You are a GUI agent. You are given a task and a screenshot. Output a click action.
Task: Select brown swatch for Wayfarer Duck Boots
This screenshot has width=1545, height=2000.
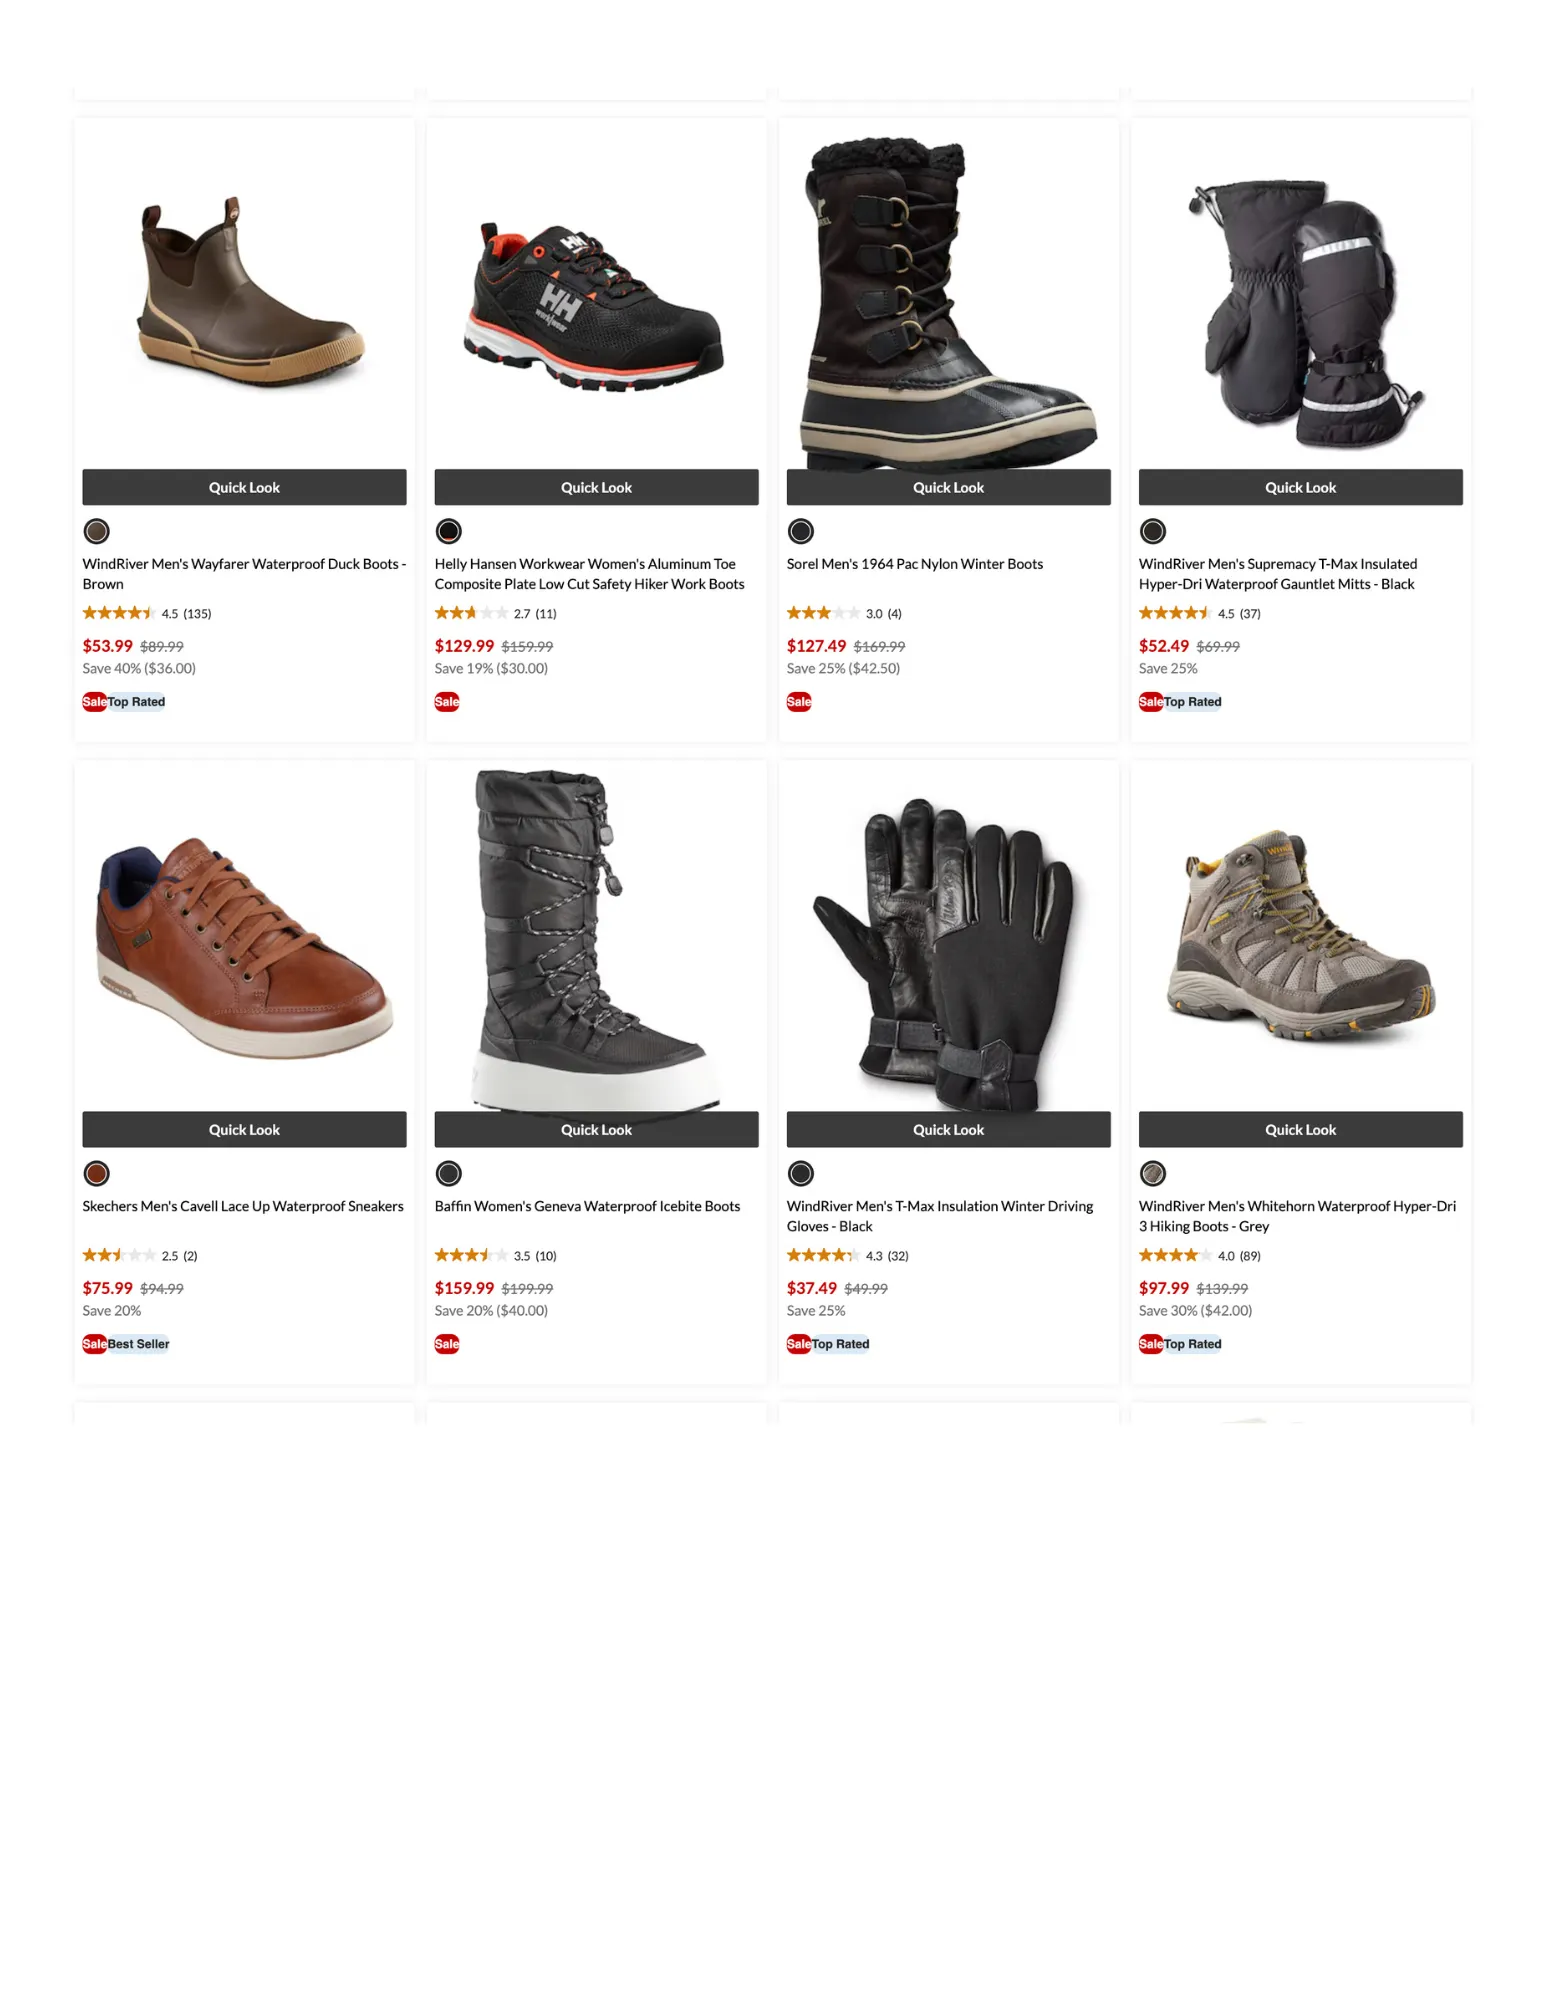click(97, 531)
